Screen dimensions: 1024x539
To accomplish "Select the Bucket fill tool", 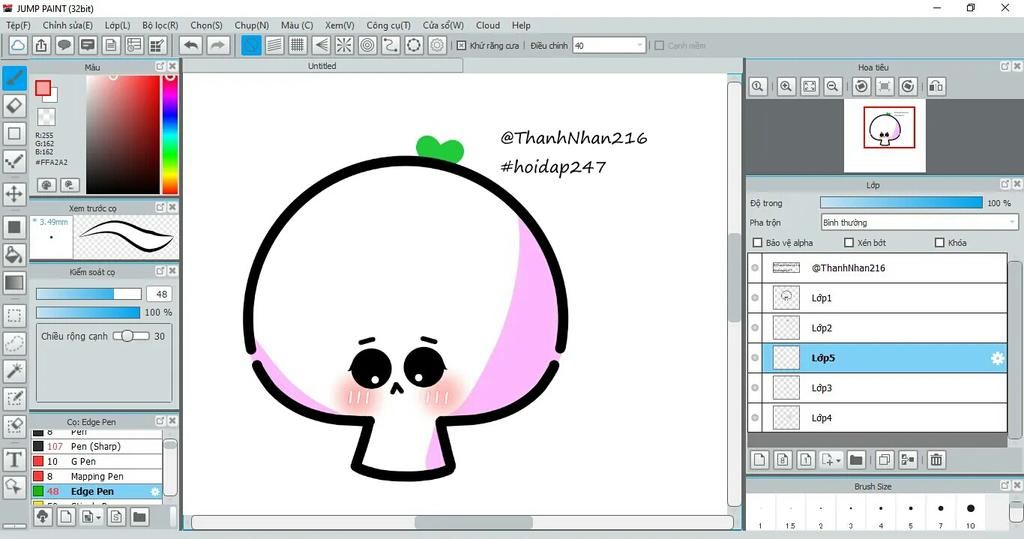I will coord(14,255).
